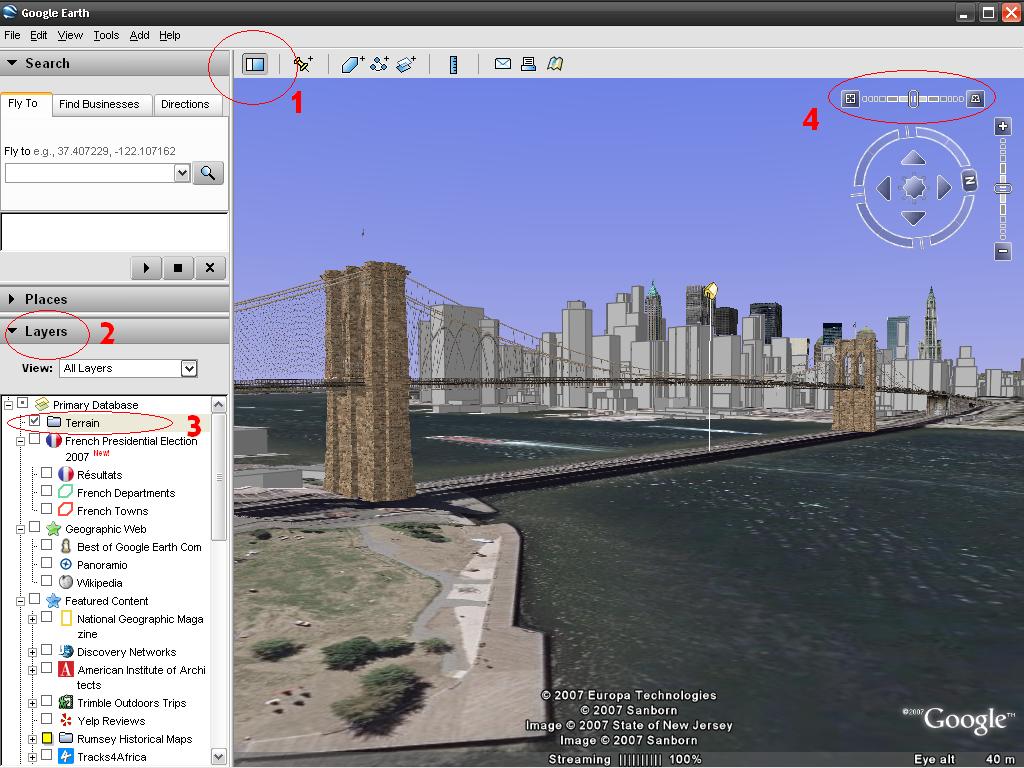
Task: Click the layers list scroll down arrow
Action: tap(219, 757)
